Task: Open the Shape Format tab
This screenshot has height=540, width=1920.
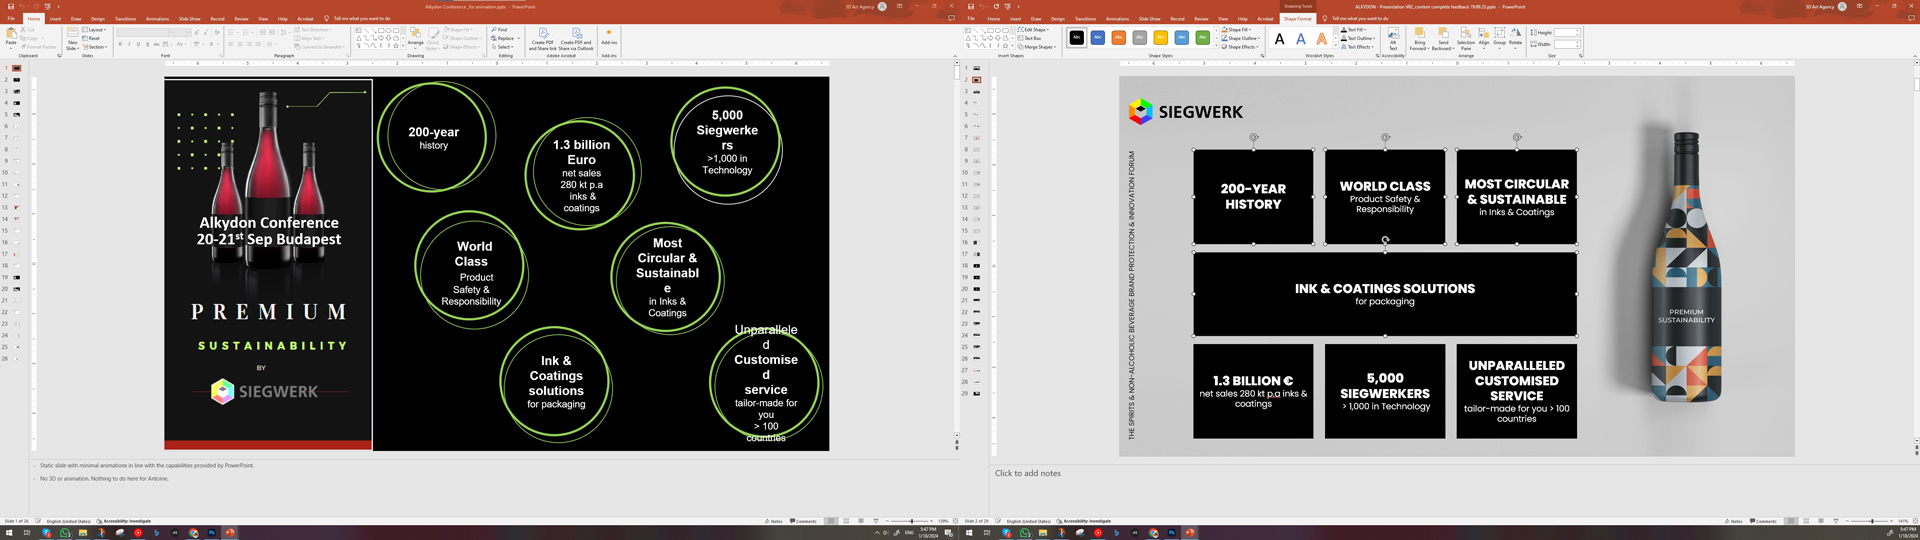Action: (x=1297, y=19)
